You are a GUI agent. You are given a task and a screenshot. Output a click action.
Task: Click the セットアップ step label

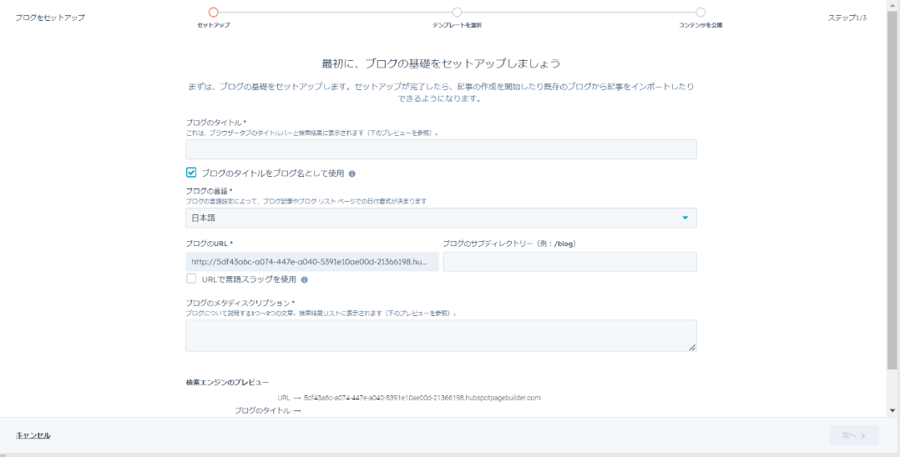point(214,25)
